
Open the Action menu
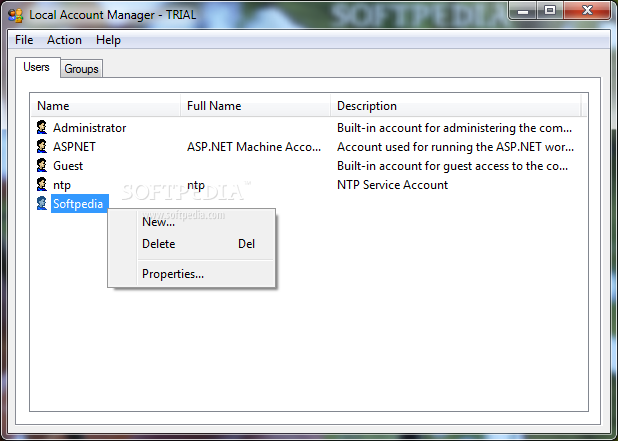click(64, 40)
